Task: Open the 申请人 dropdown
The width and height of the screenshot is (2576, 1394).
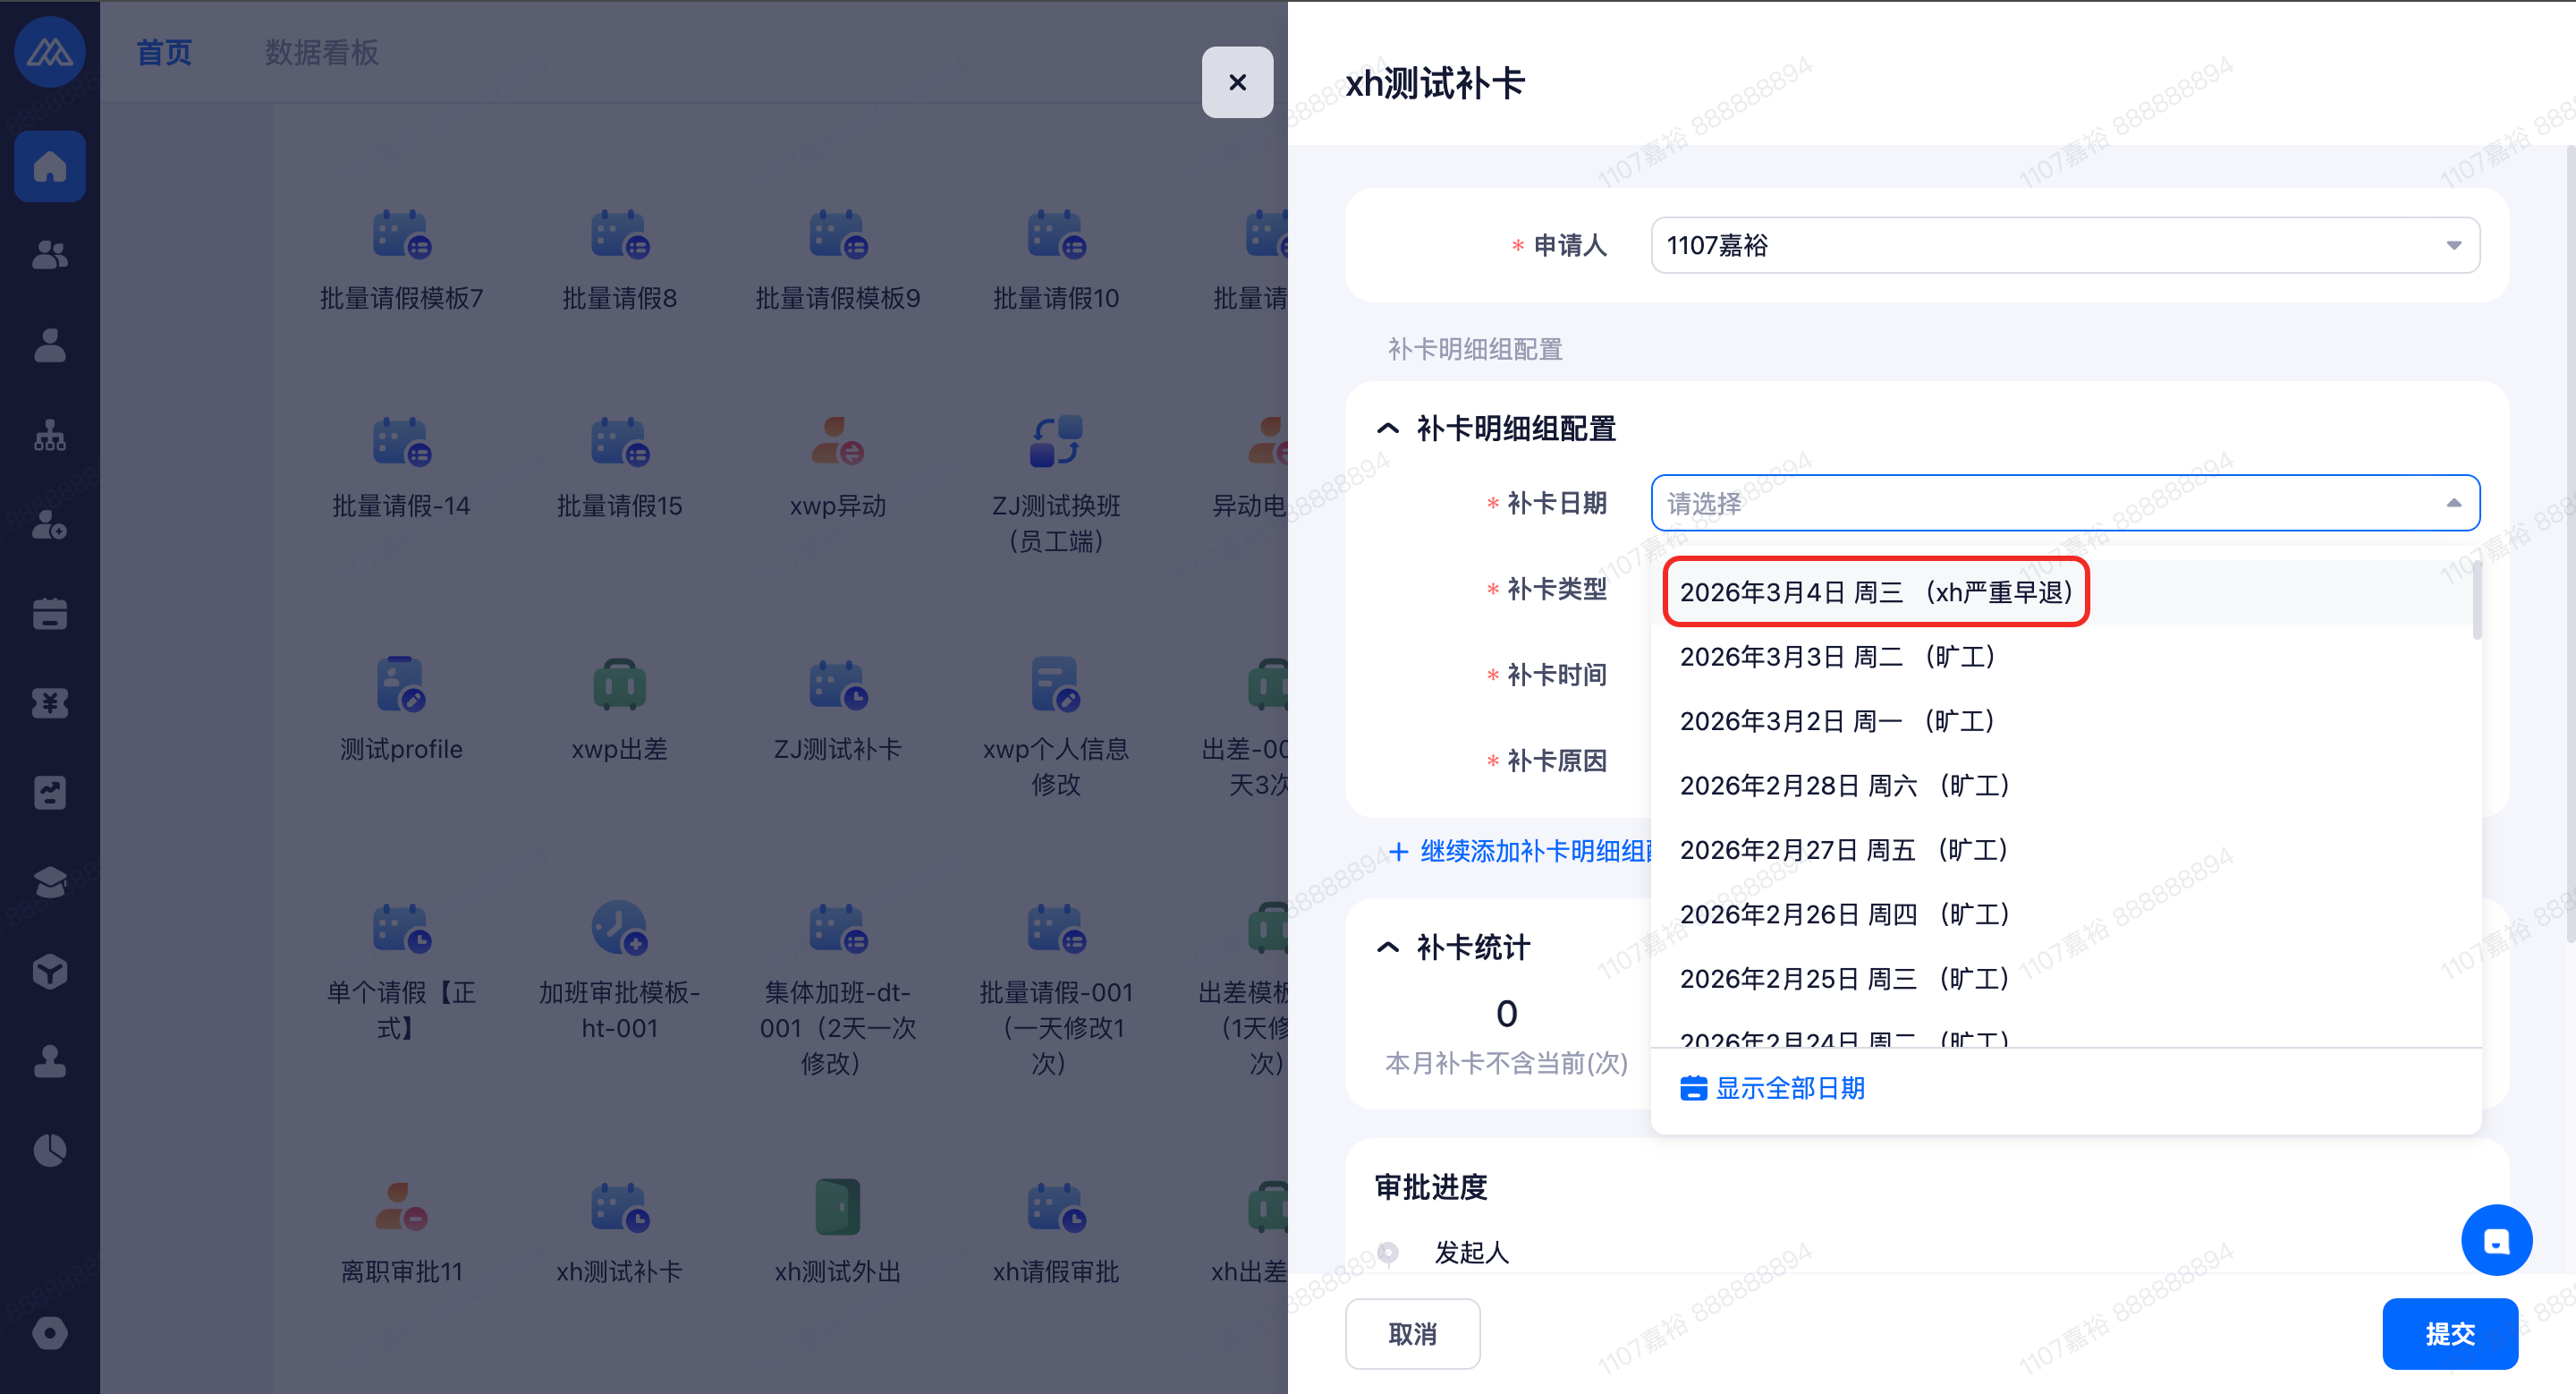Action: coord(2064,245)
